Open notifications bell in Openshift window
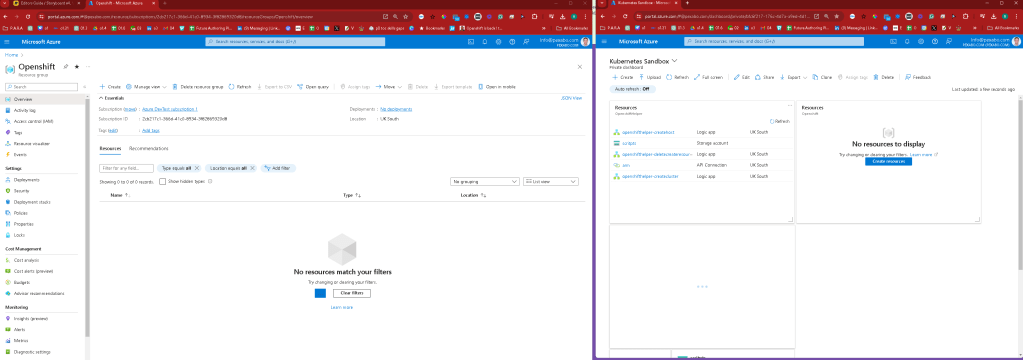The height and width of the screenshot is (360, 1023). click(485, 41)
